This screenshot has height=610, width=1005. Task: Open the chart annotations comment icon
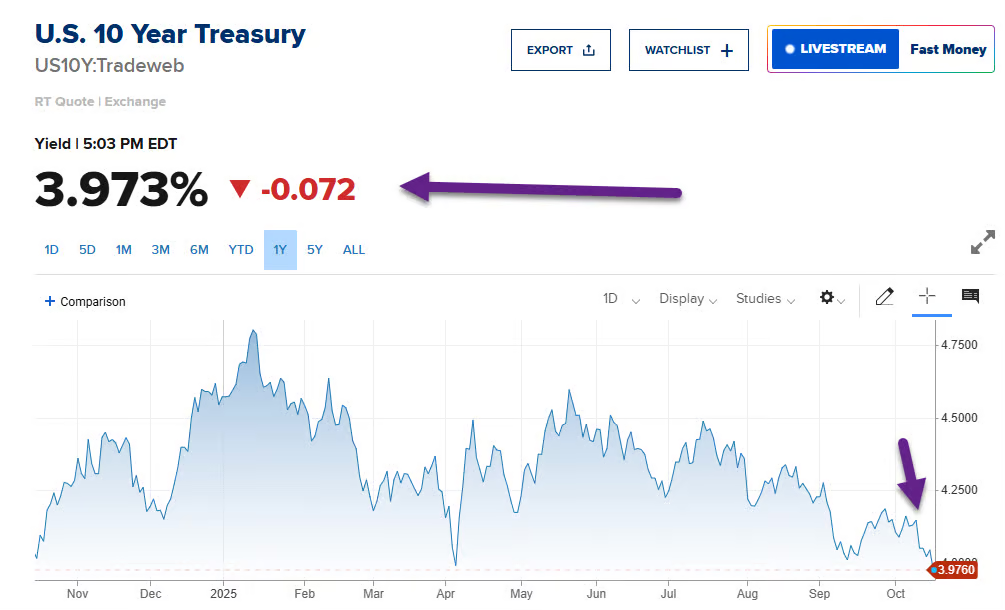point(970,296)
